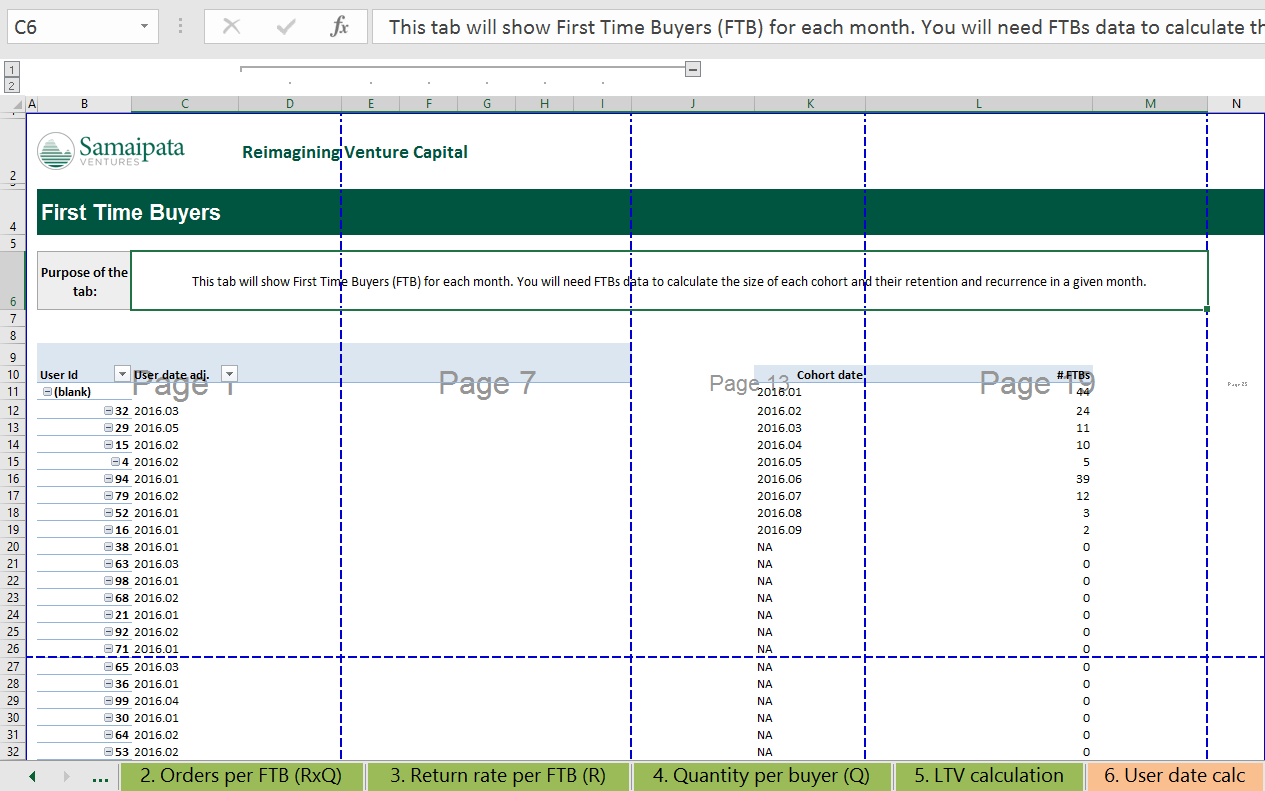Collapse pivot row for User Id 65
The image size is (1265, 791).
tap(109, 667)
